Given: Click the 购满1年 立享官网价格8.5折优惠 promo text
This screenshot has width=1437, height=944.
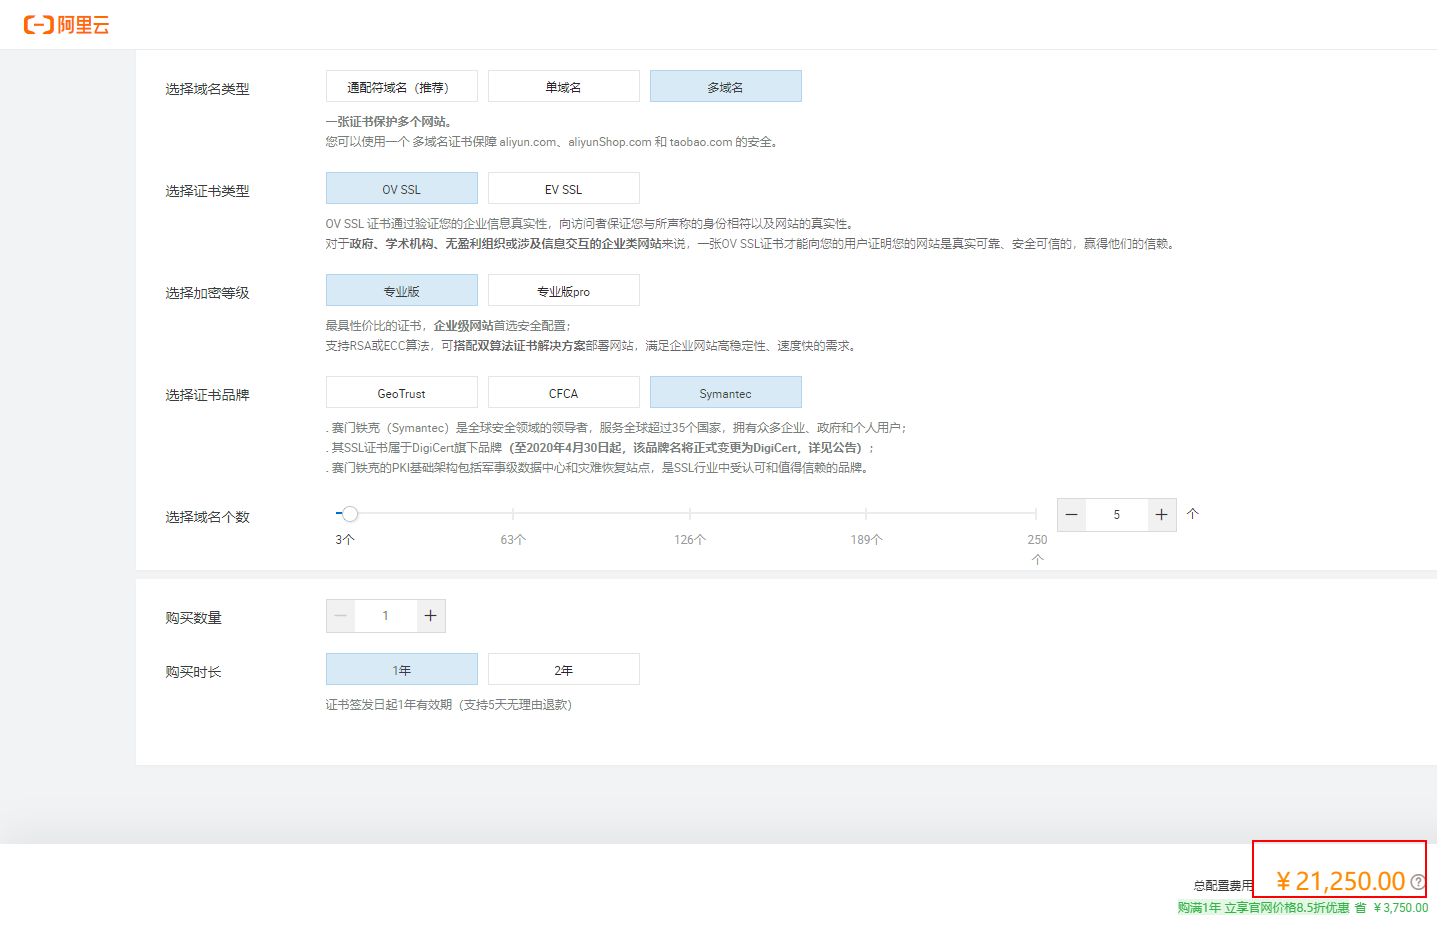Looking at the screenshot, I should point(1264,908).
